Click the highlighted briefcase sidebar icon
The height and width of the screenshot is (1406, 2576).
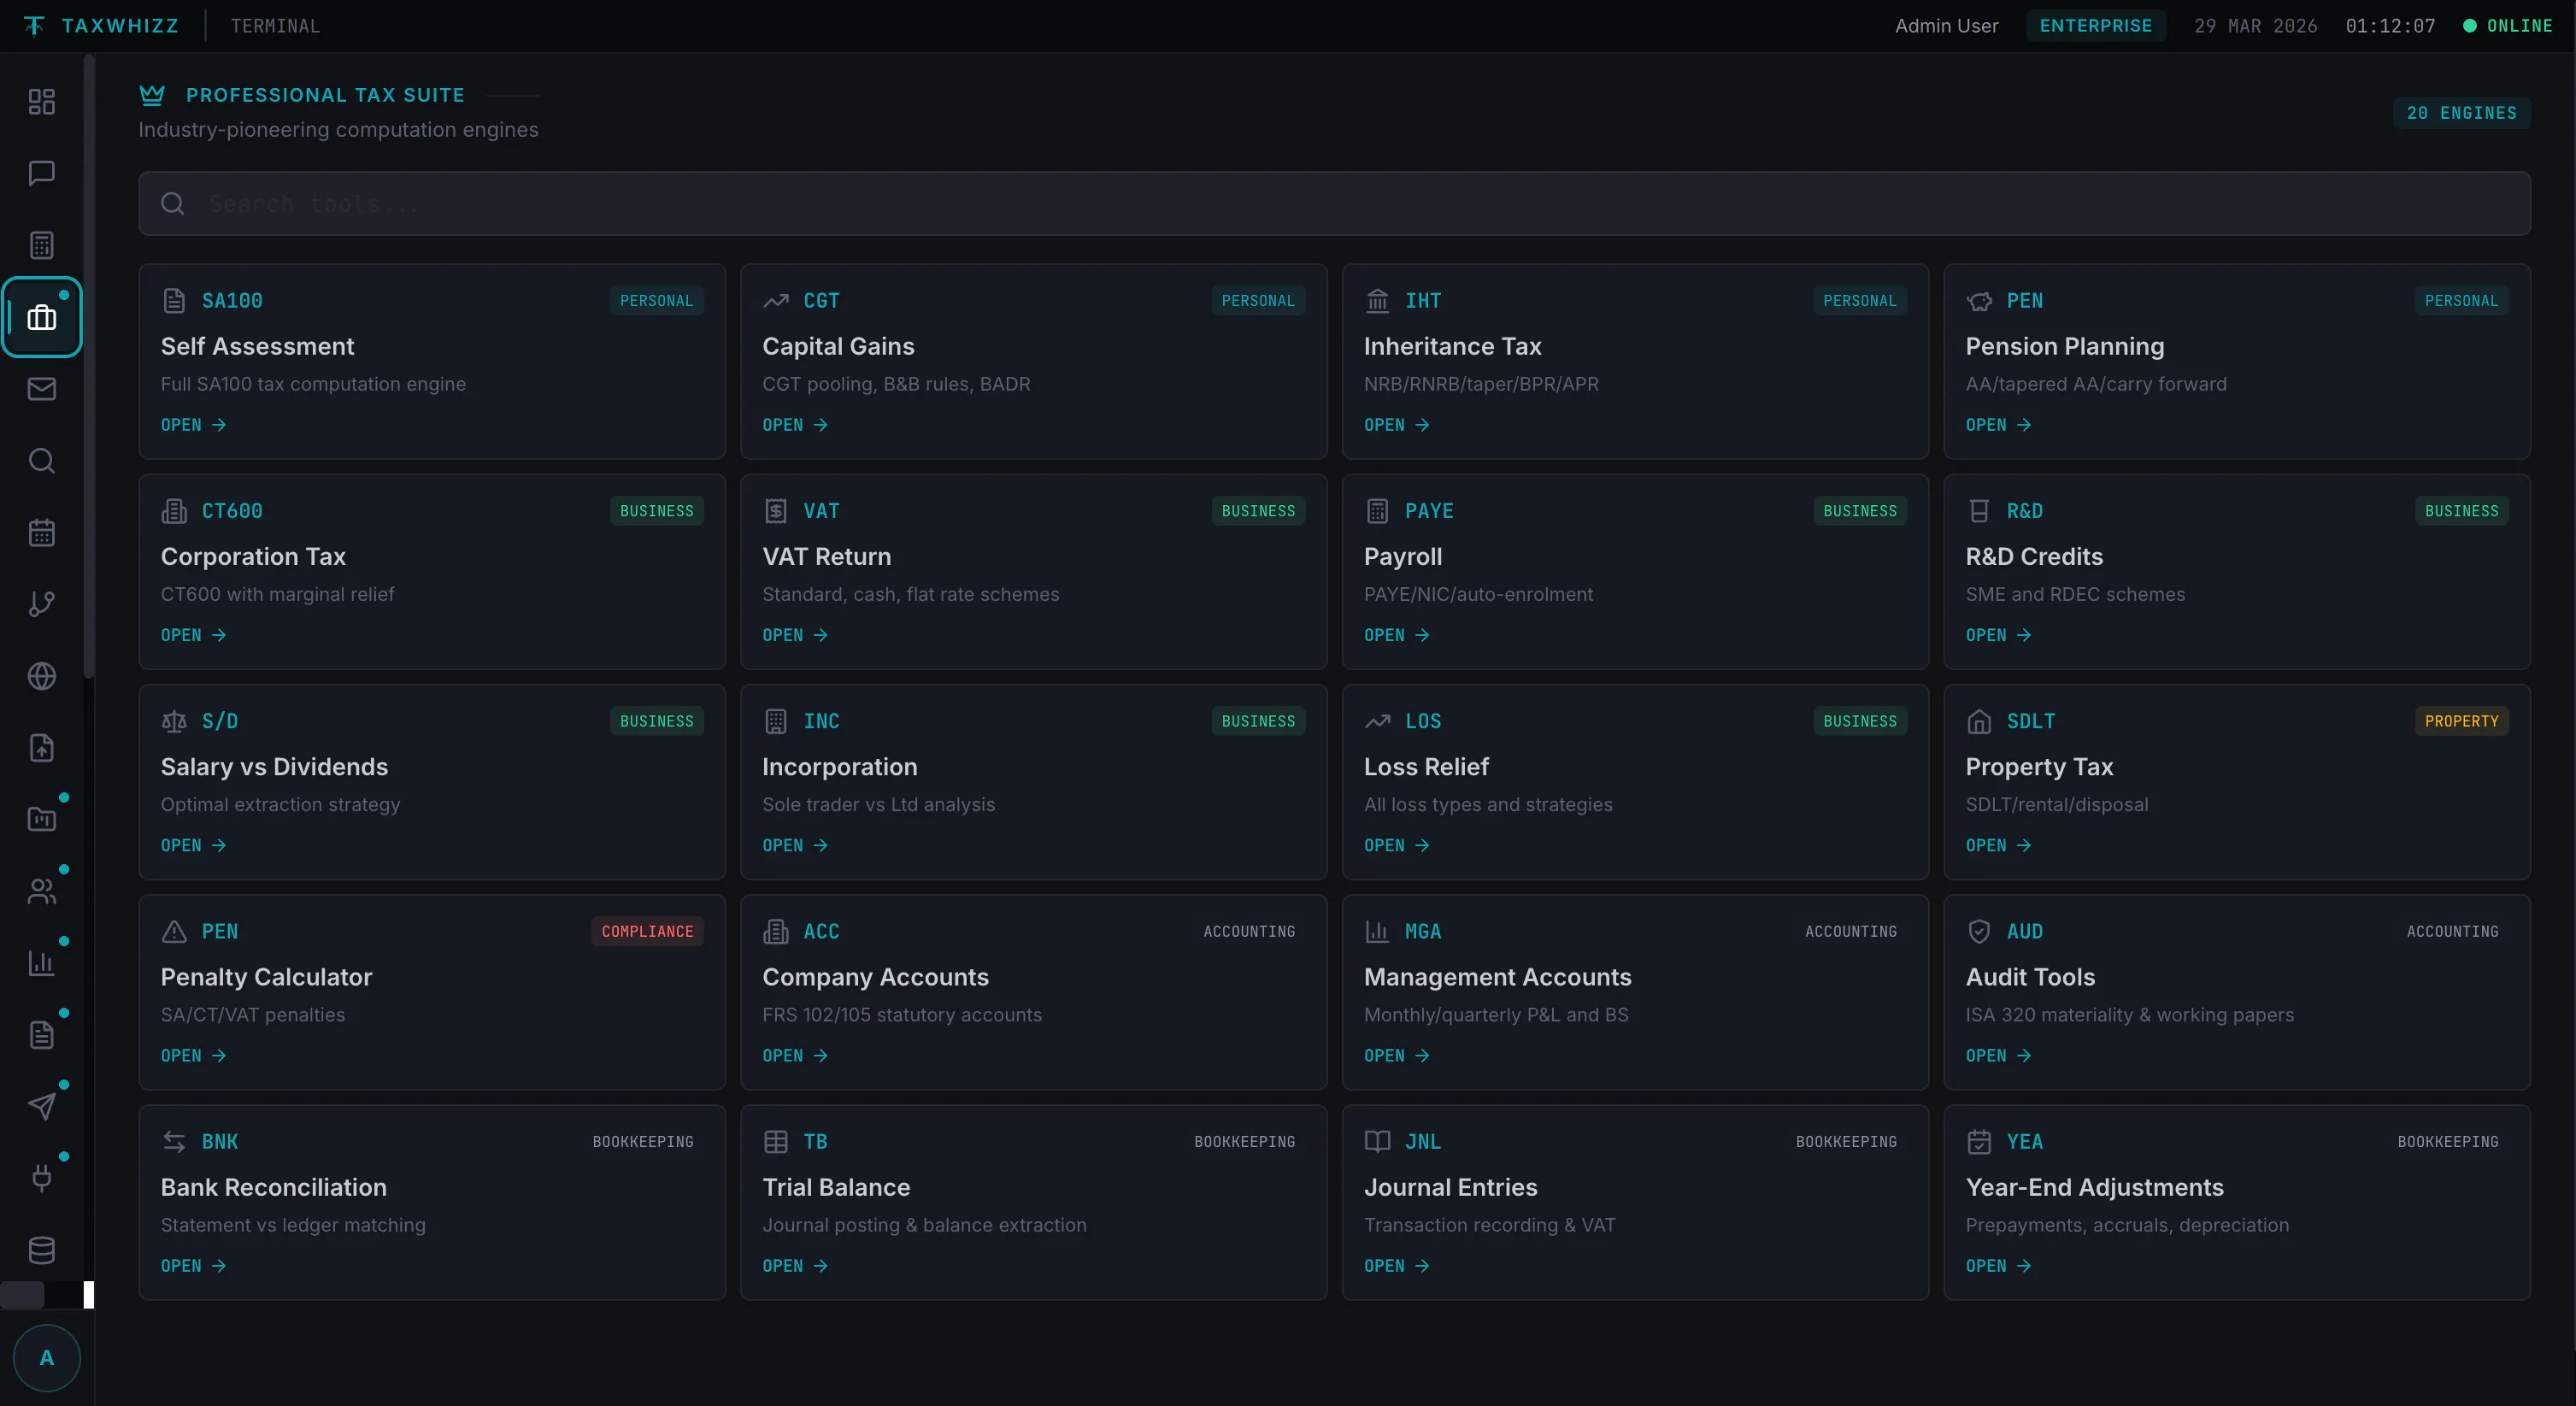tap(41, 317)
